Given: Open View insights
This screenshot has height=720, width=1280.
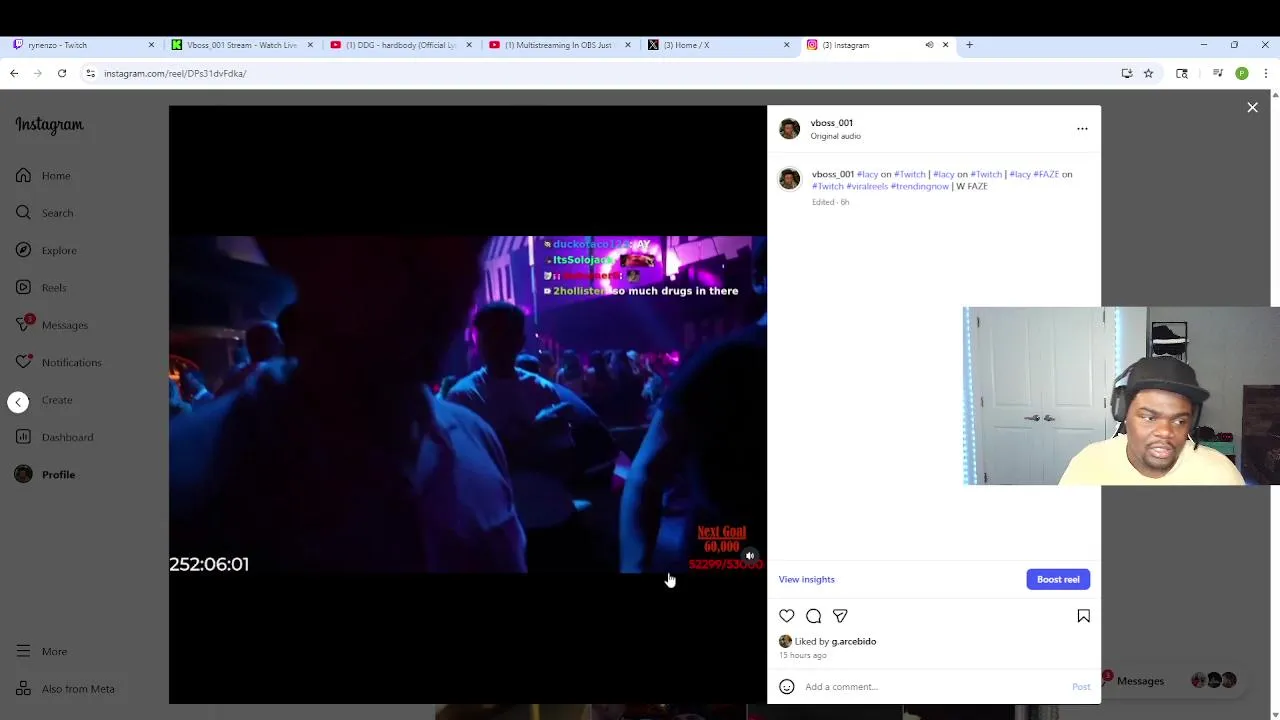Looking at the screenshot, I should (807, 580).
